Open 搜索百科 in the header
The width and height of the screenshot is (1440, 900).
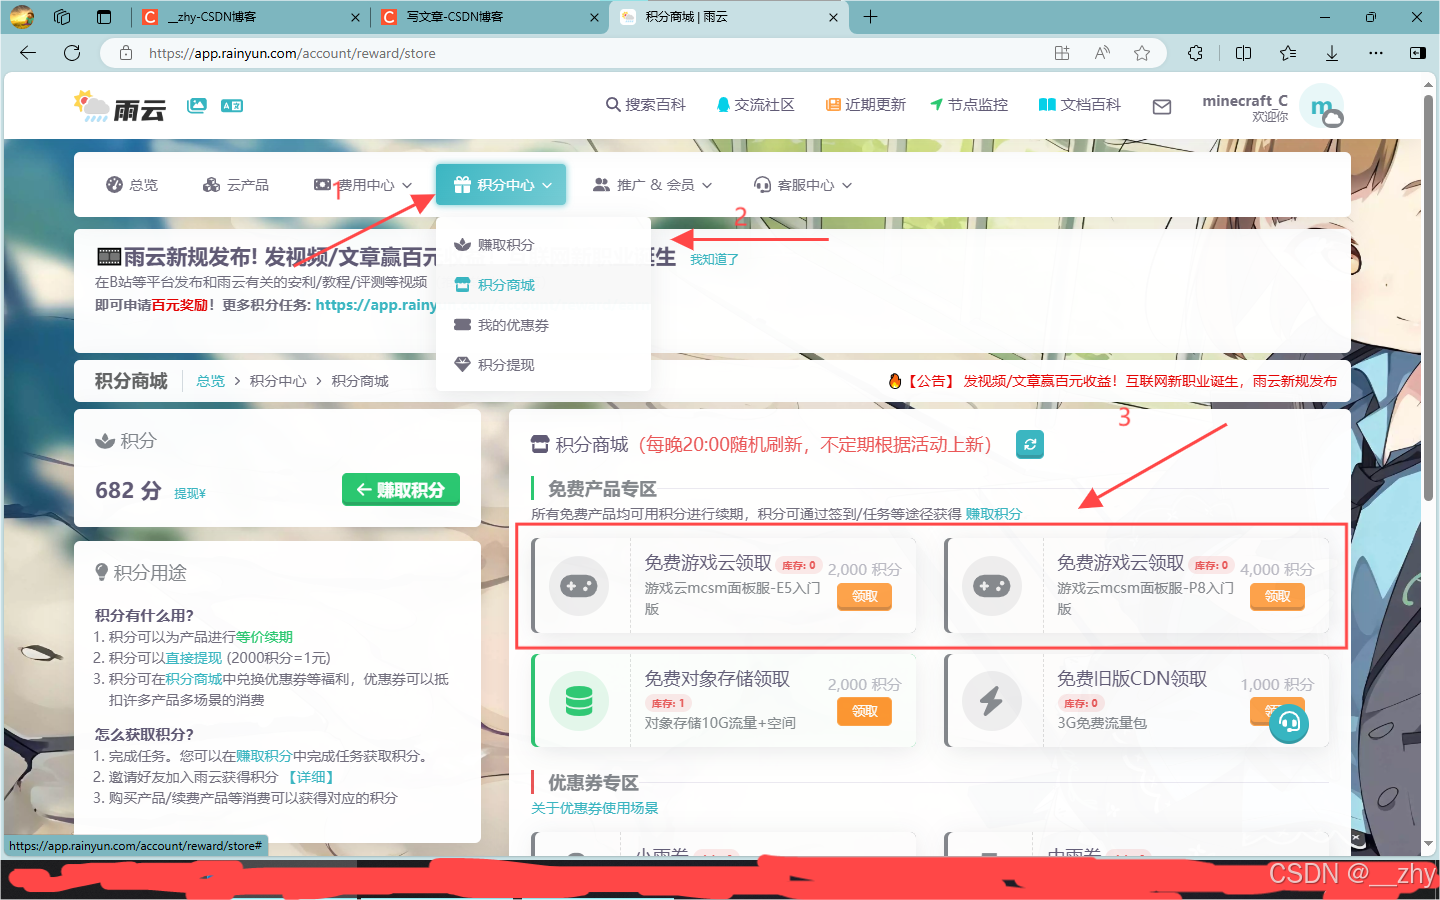[x=646, y=105]
